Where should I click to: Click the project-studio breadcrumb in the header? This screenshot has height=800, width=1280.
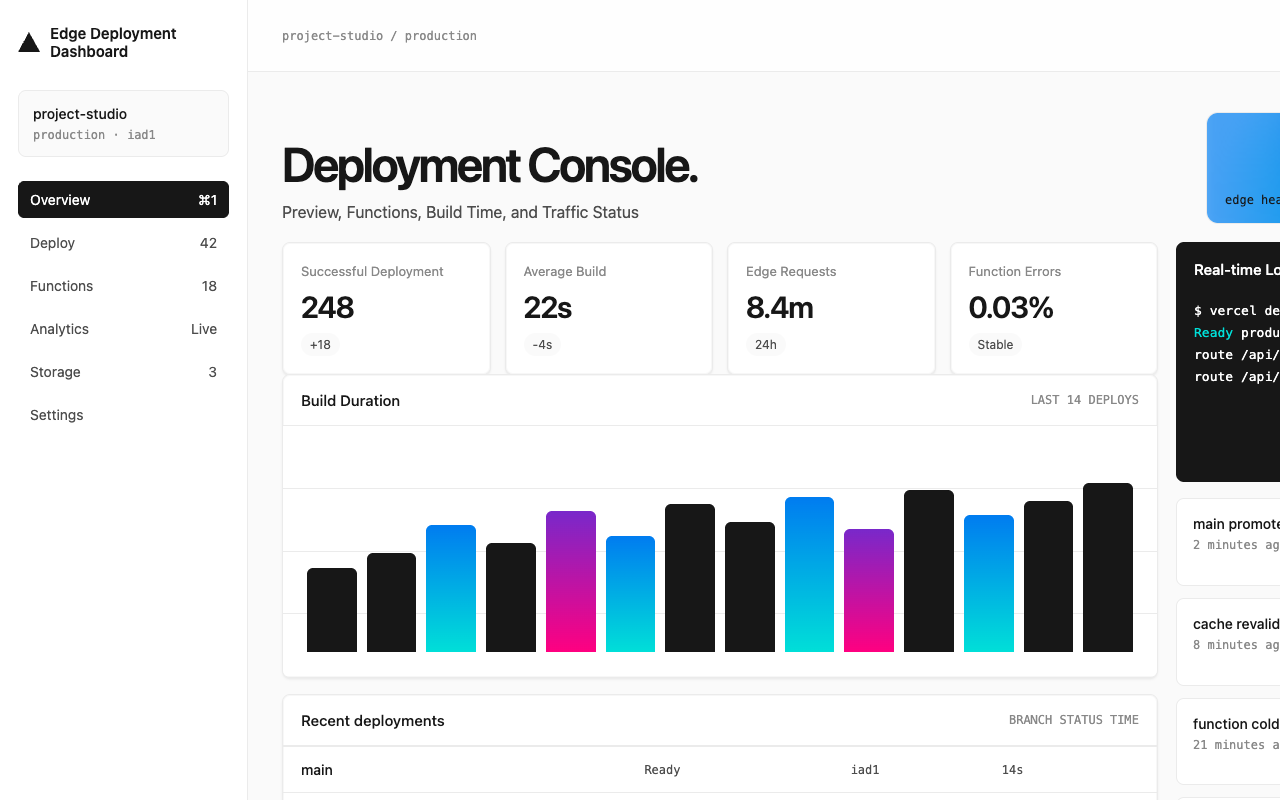[x=332, y=36]
